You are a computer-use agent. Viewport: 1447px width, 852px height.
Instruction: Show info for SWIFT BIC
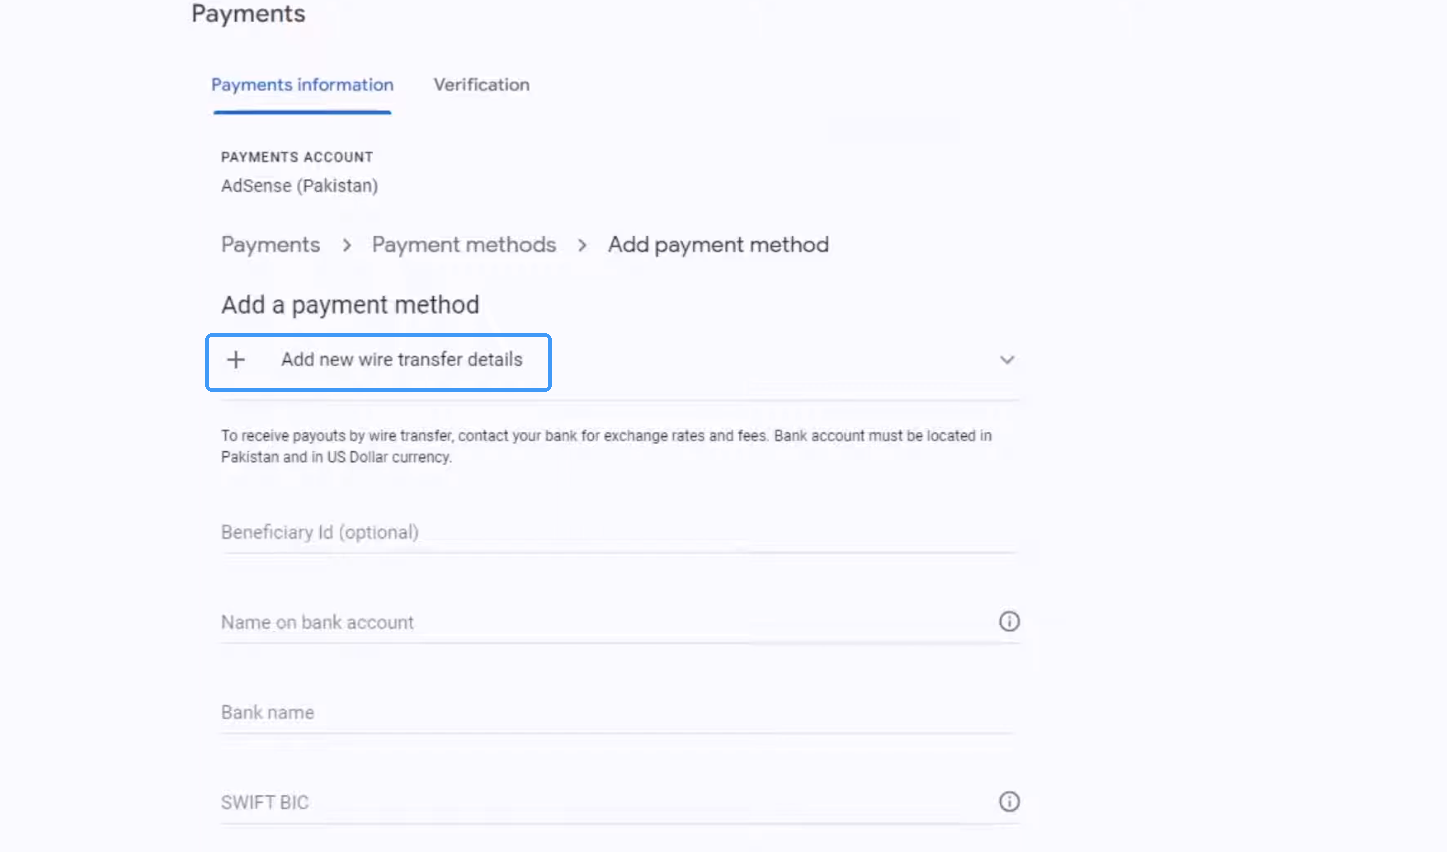pyautogui.click(x=1009, y=802)
